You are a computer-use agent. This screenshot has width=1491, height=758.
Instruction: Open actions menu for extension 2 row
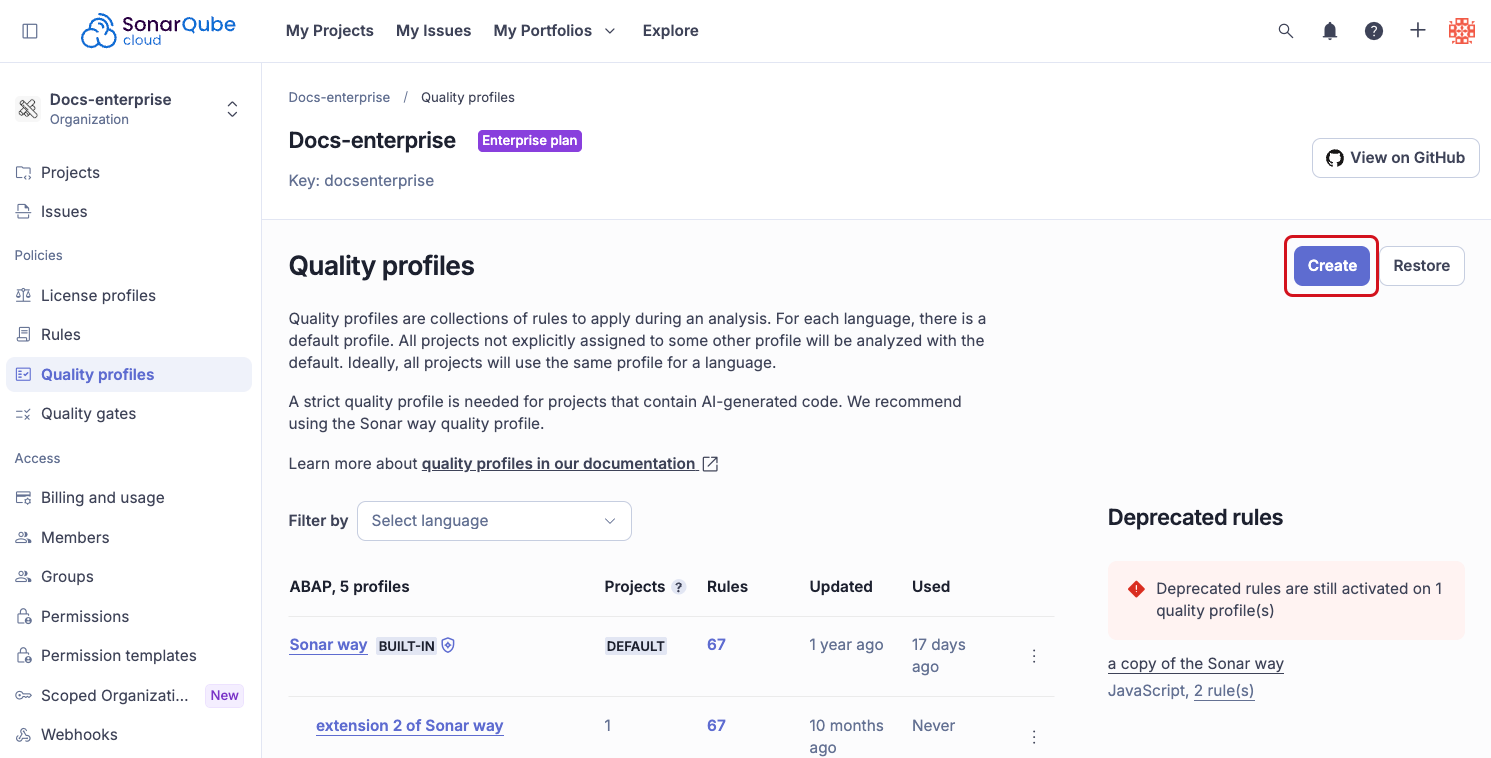point(1034,737)
